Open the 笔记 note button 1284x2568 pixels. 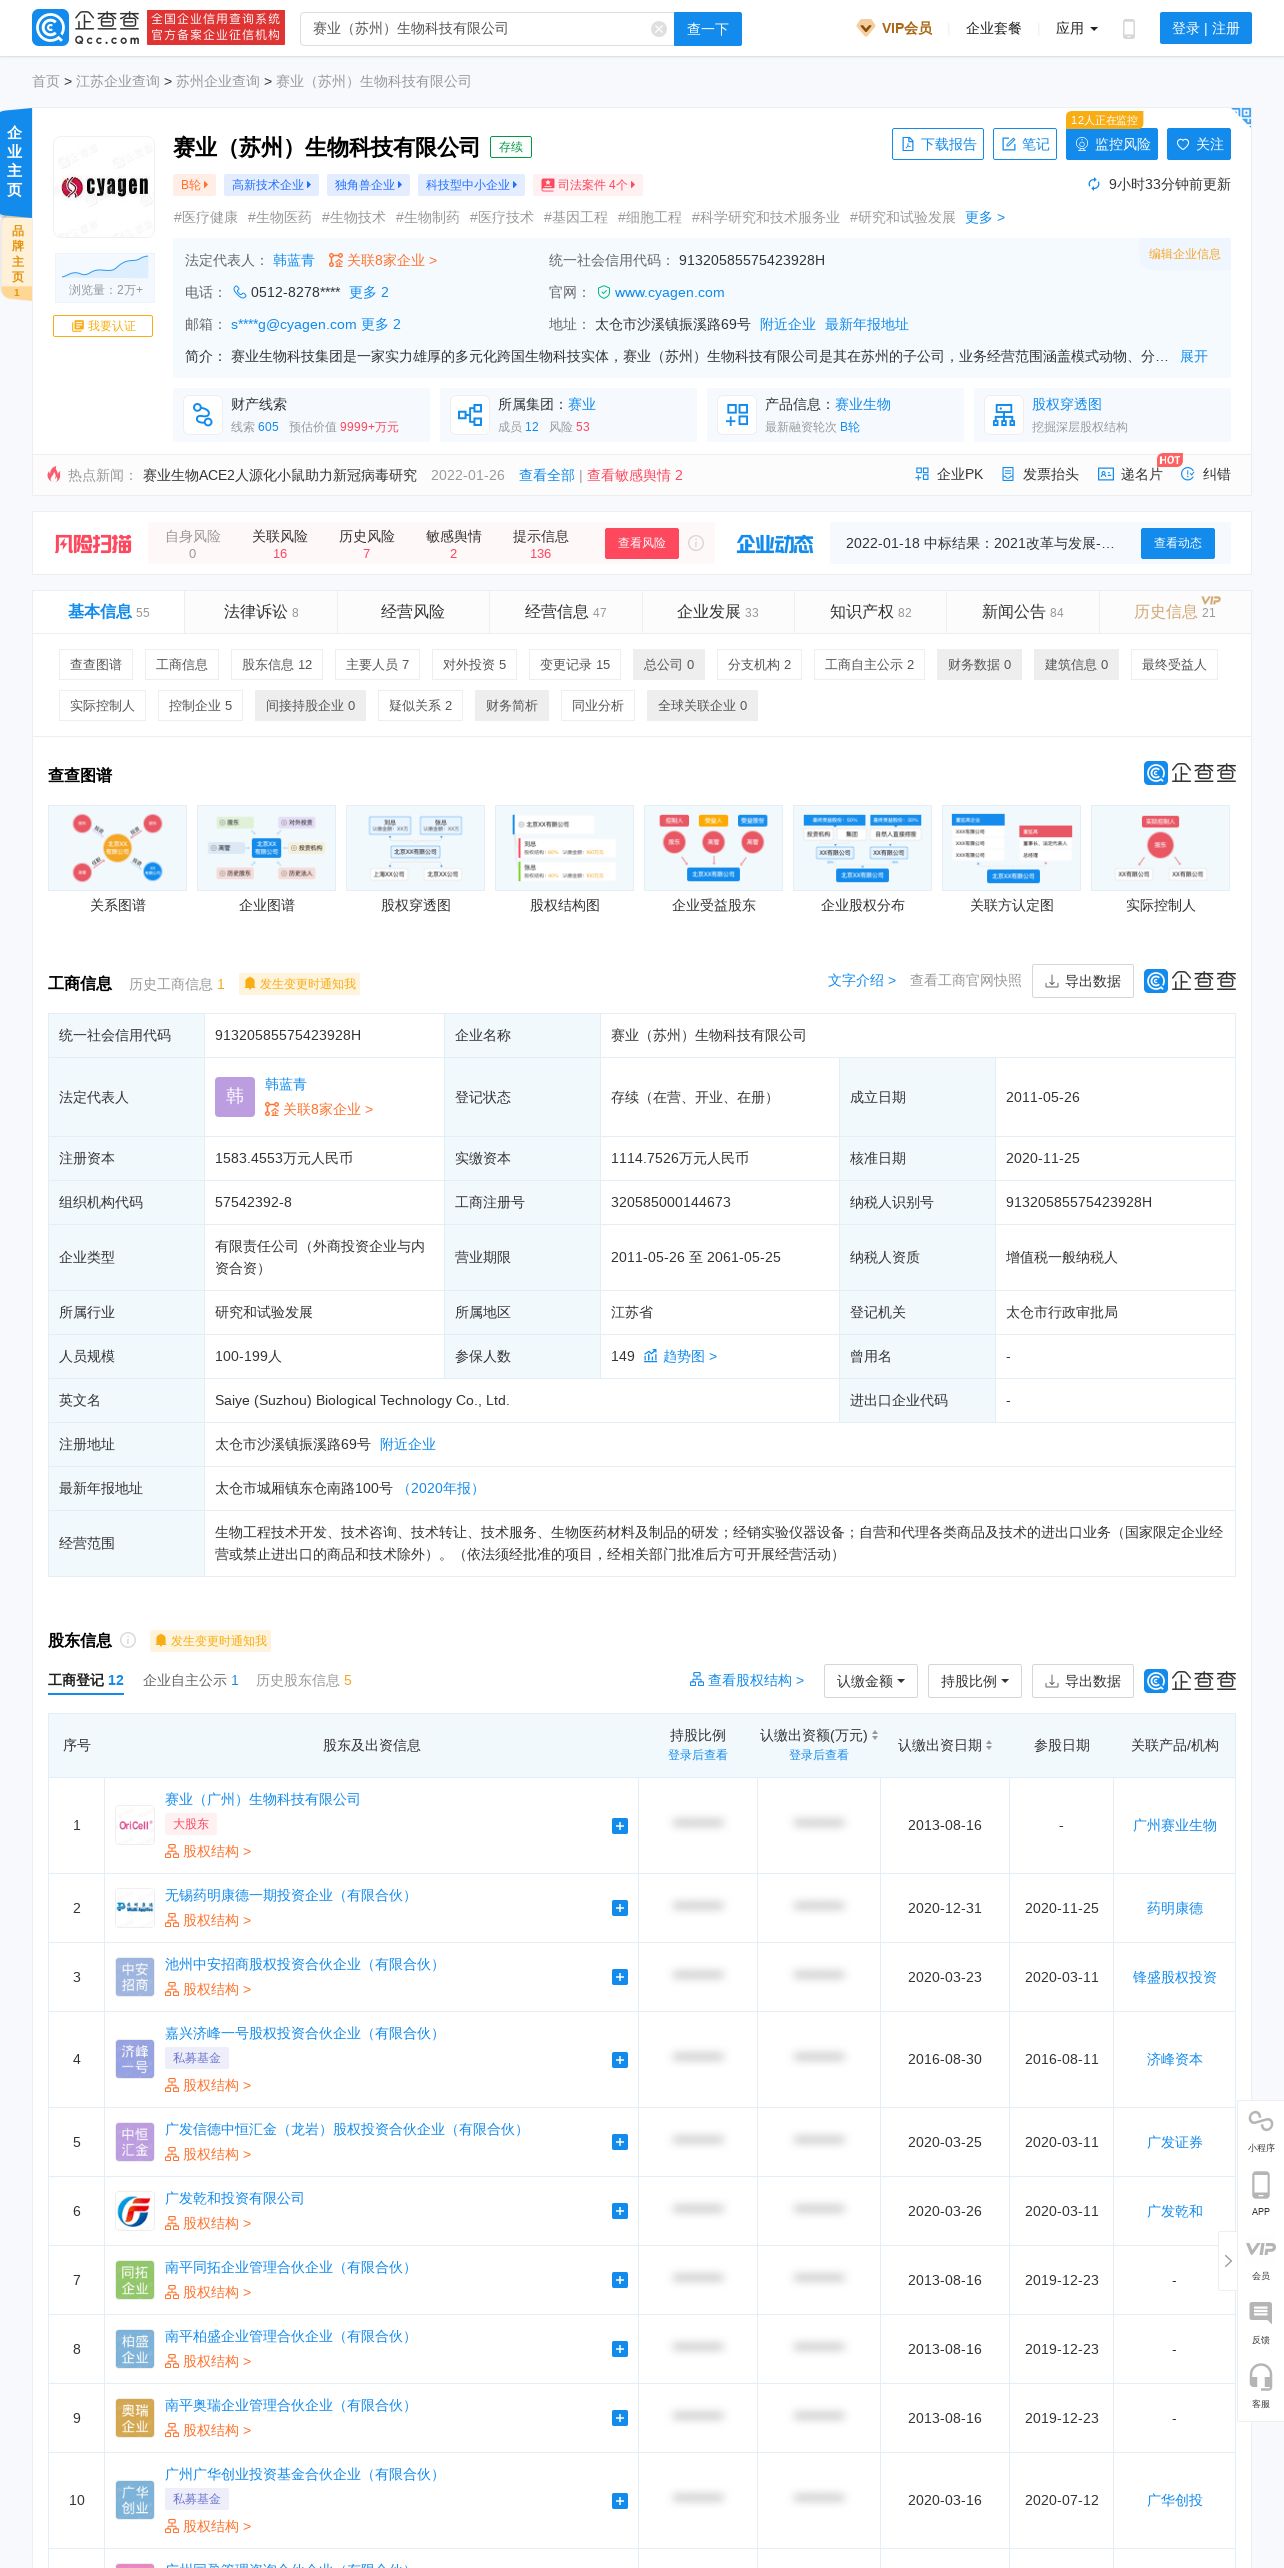click(1025, 144)
